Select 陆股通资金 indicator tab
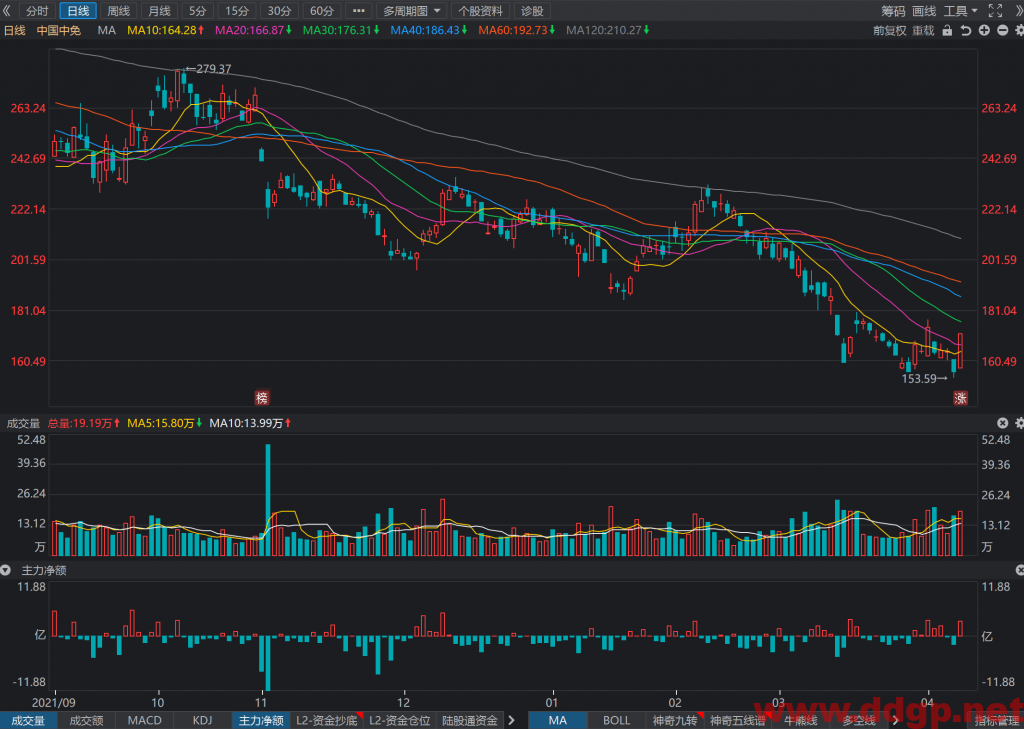Viewport: 1024px width, 729px height. point(470,721)
